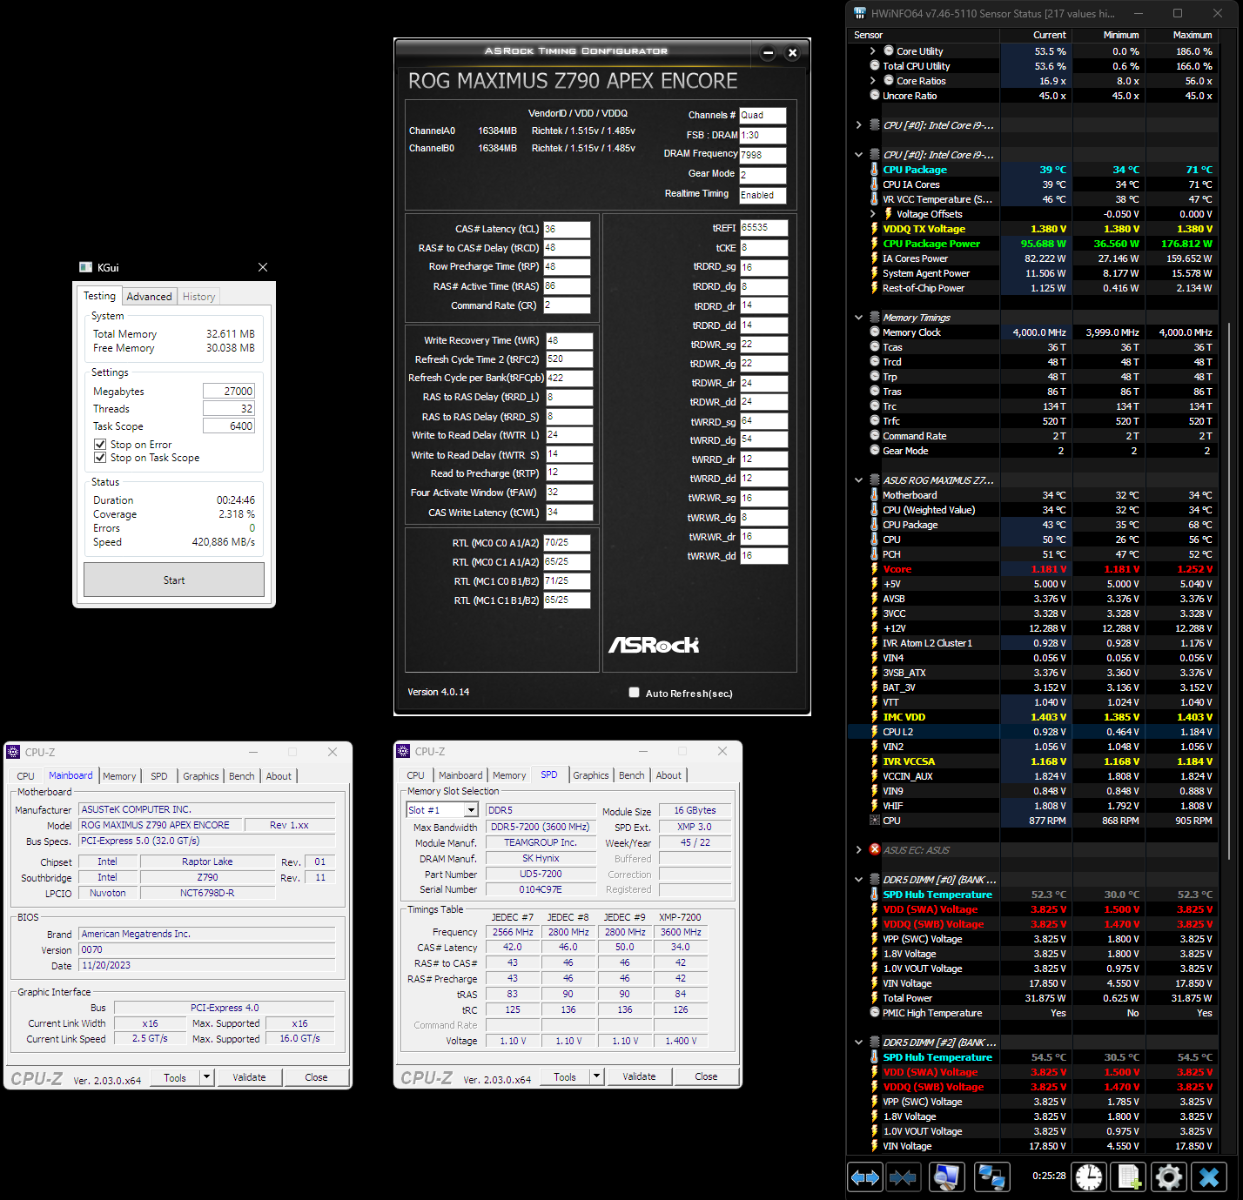Click Close in the CPU-Z Mainboard window
This screenshot has width=1243, height=1200.
(316, 1077)
